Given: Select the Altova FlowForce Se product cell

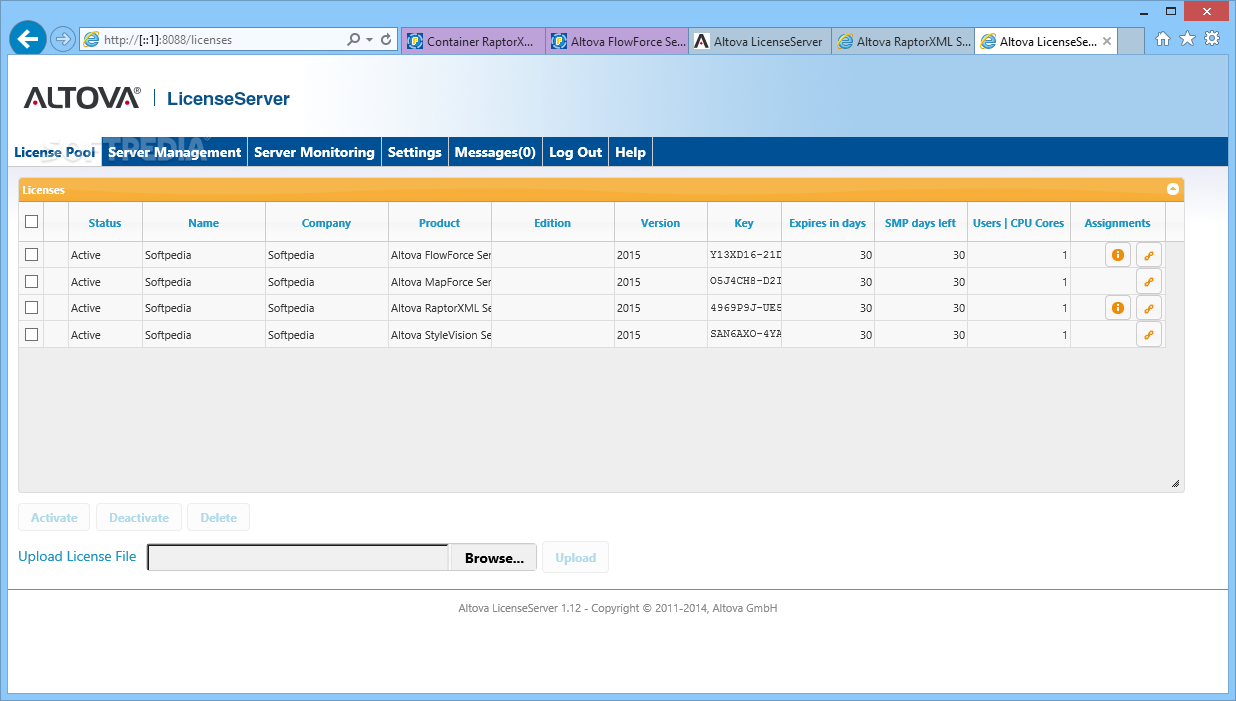Looking at the screenshot, I should click(x=440, y=255).
